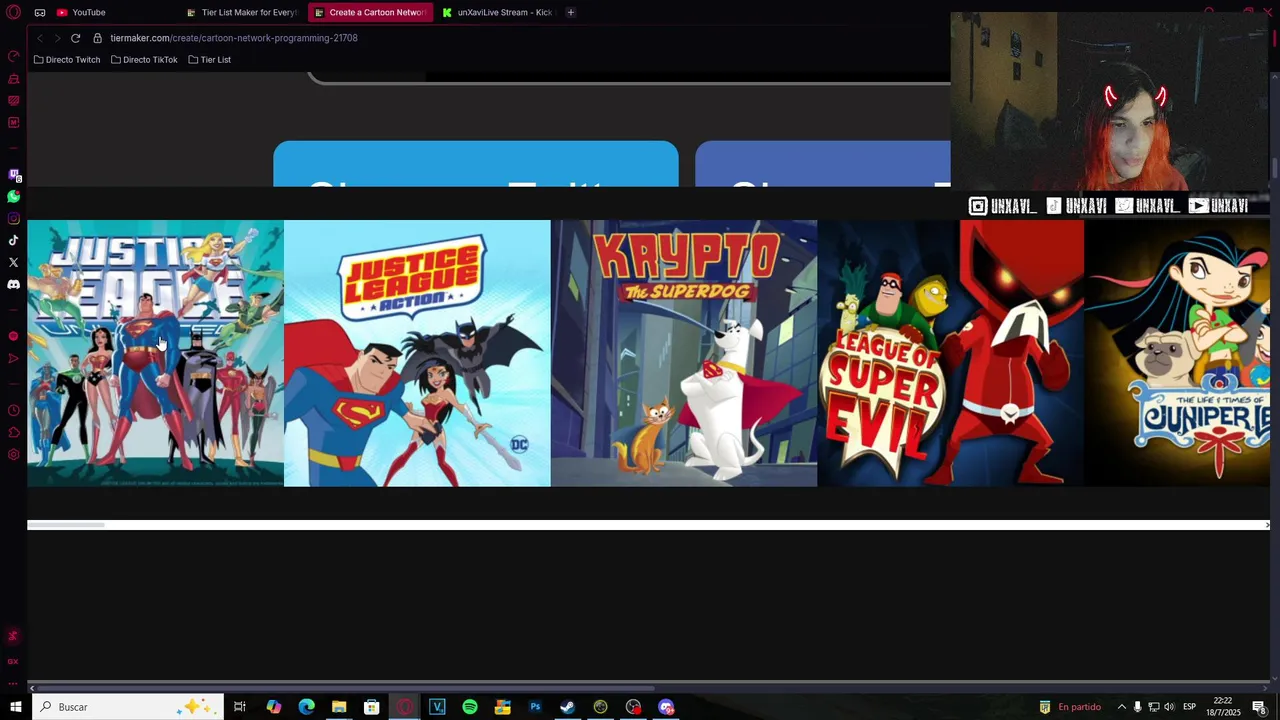The width and height of the screenshot is (1280, 720).
Task: Open Photoshop from the taskbar
Action: [x=535, y=707]
